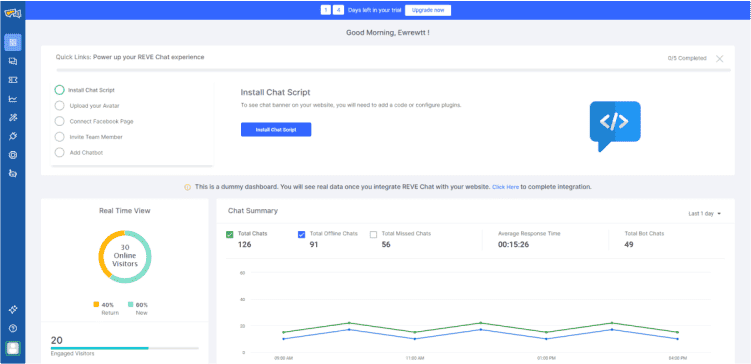Viewport: 751px width, 364px height.
Task: Click the Engaged Visitors count 20
Action: click(57, 341)
